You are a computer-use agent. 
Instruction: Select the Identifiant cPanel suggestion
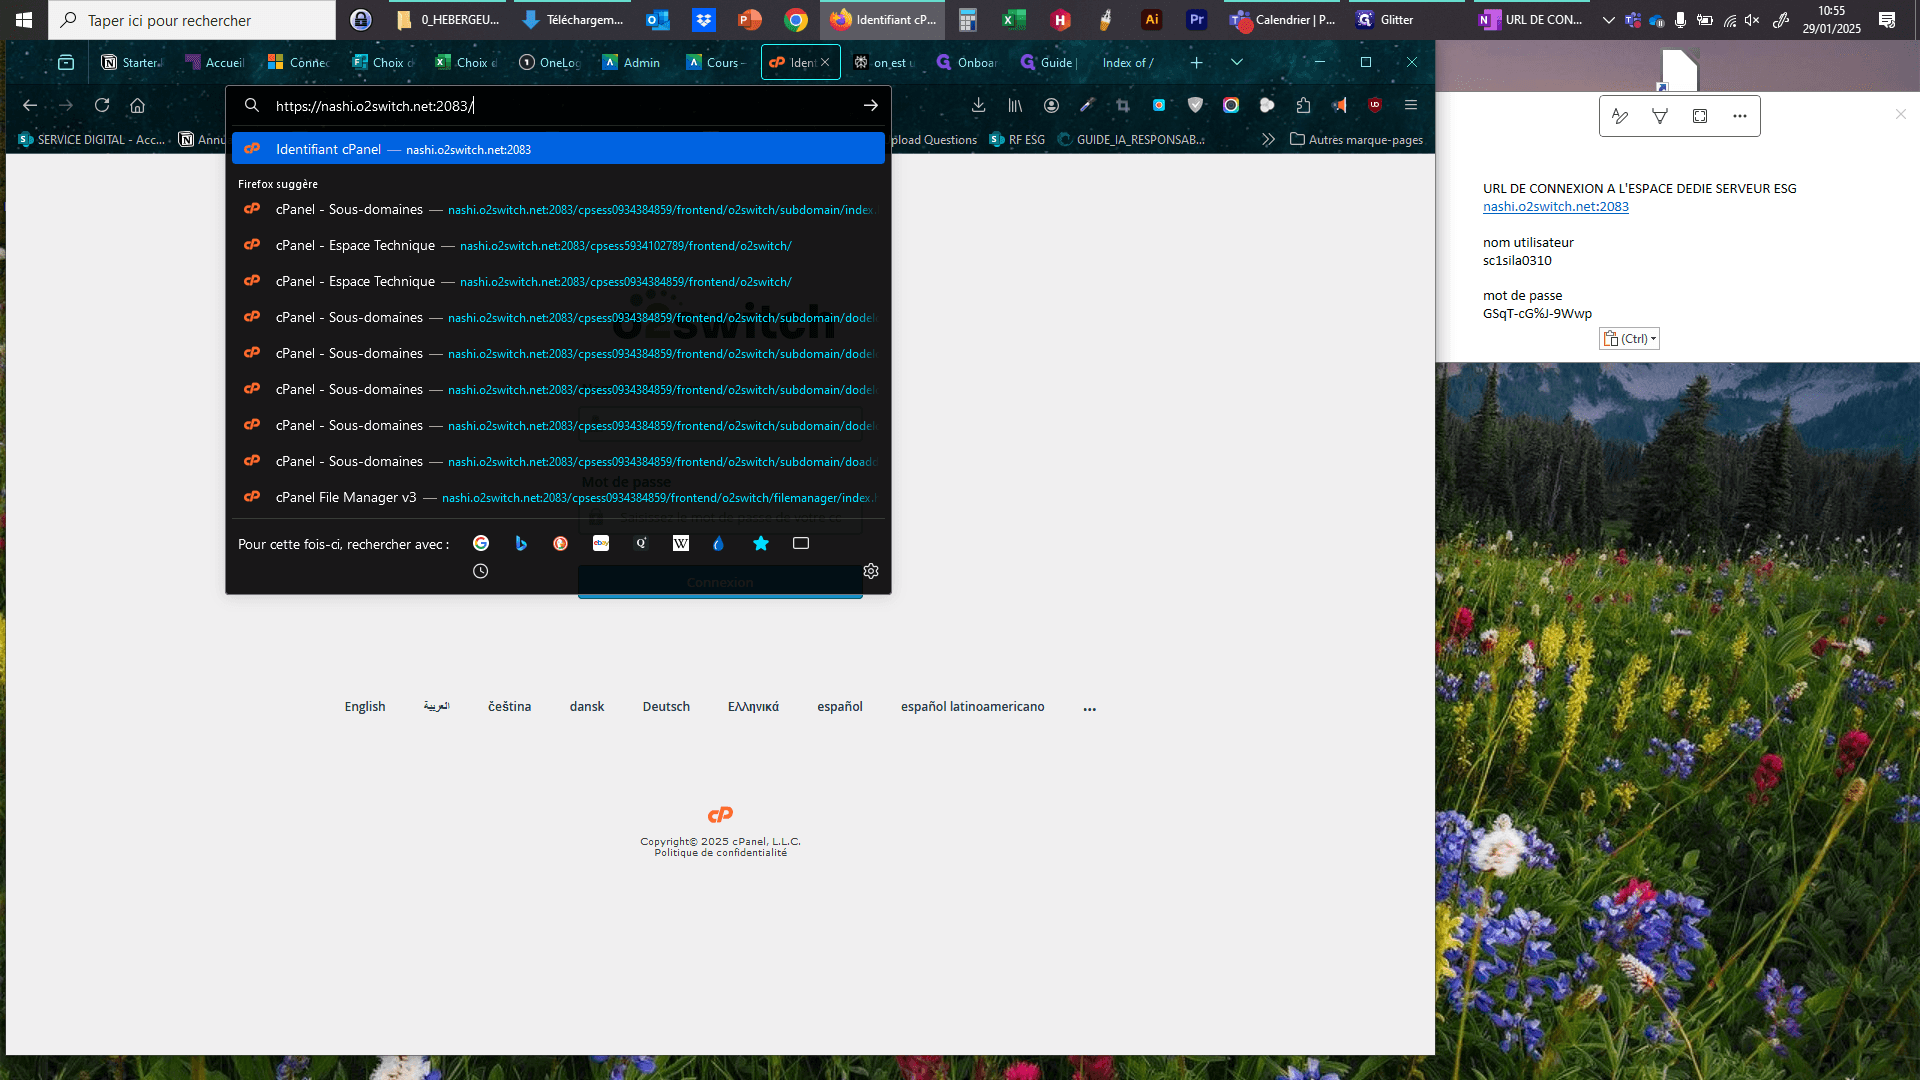point(558,149)
